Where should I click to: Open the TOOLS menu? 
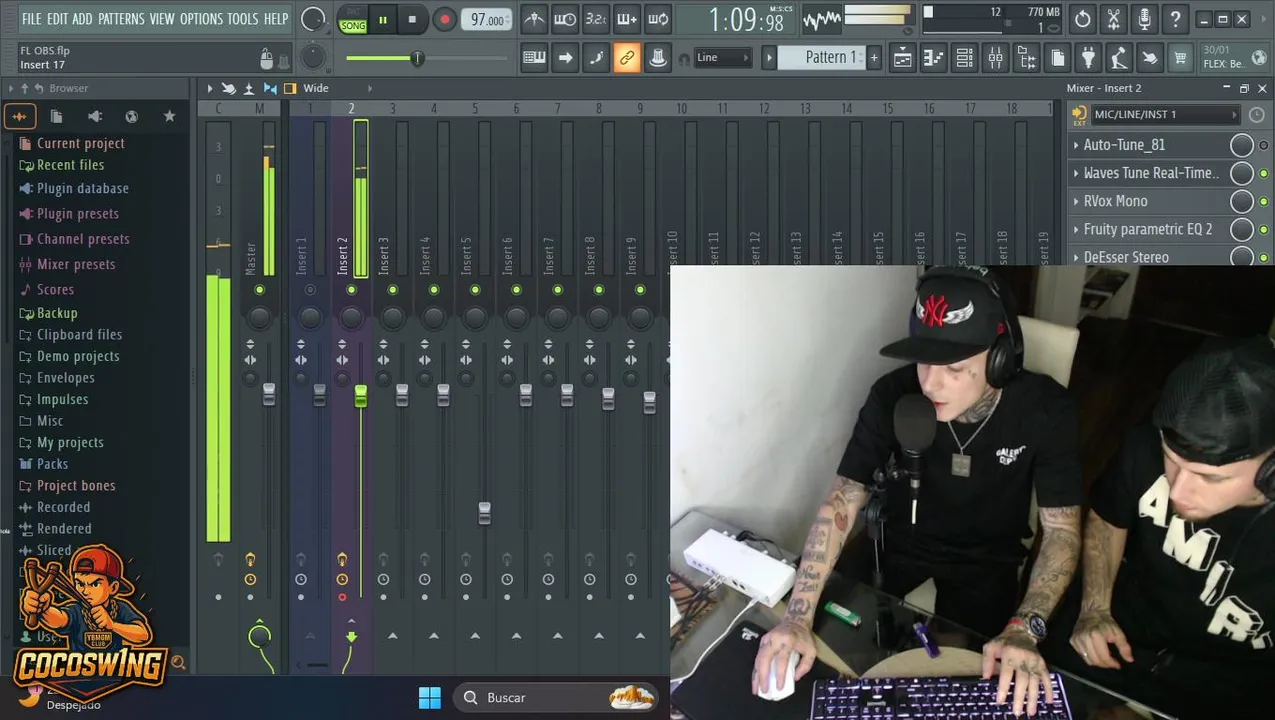coord(243,19)
